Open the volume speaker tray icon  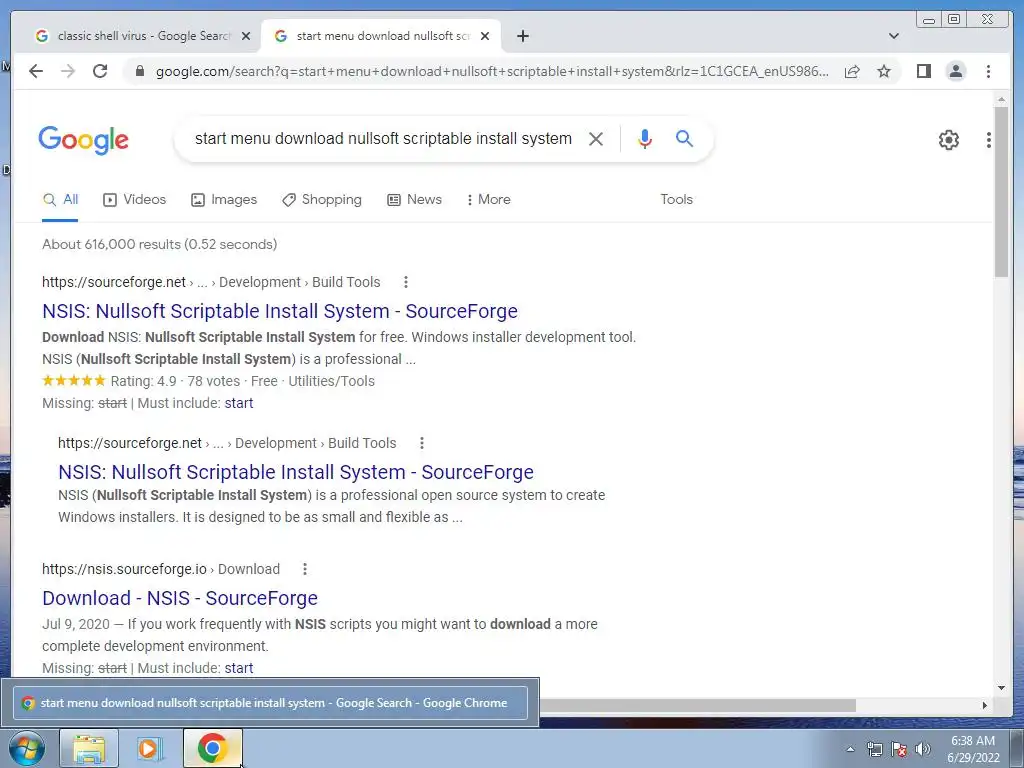923,749
